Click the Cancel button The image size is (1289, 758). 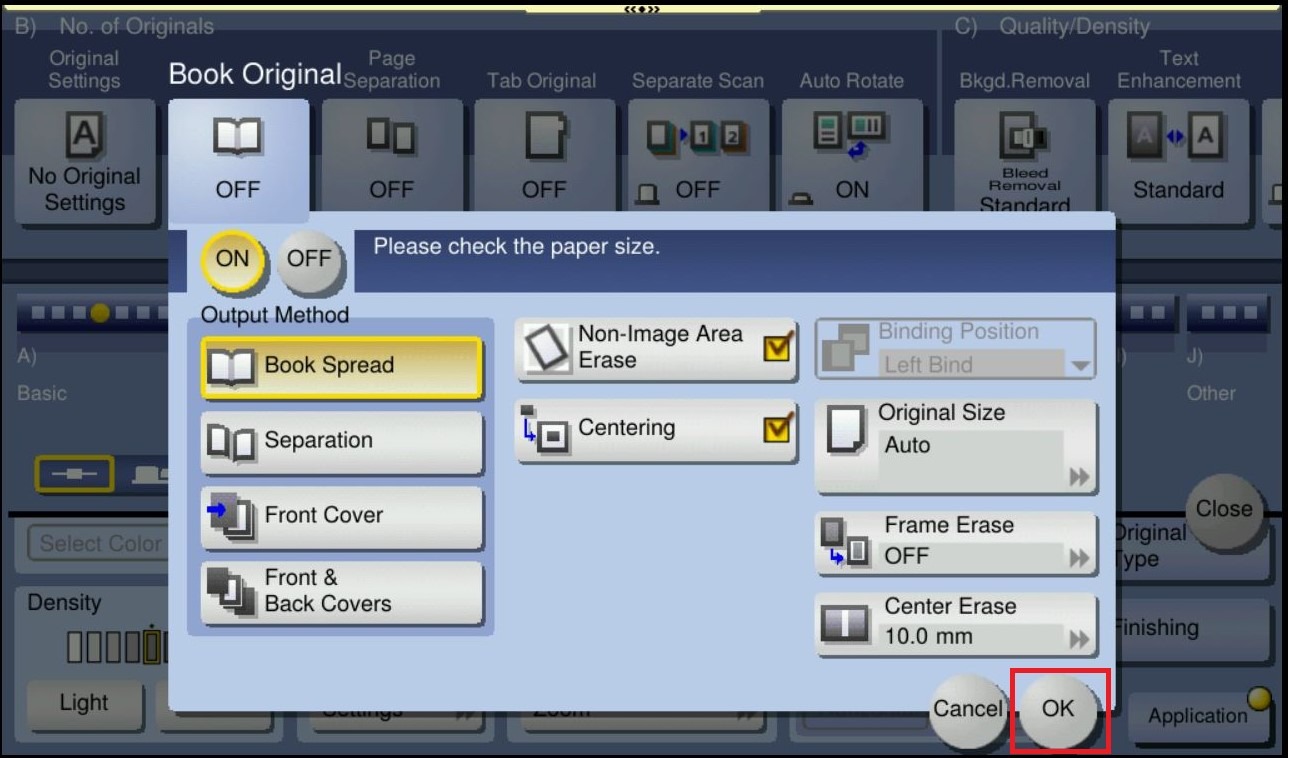967,709
